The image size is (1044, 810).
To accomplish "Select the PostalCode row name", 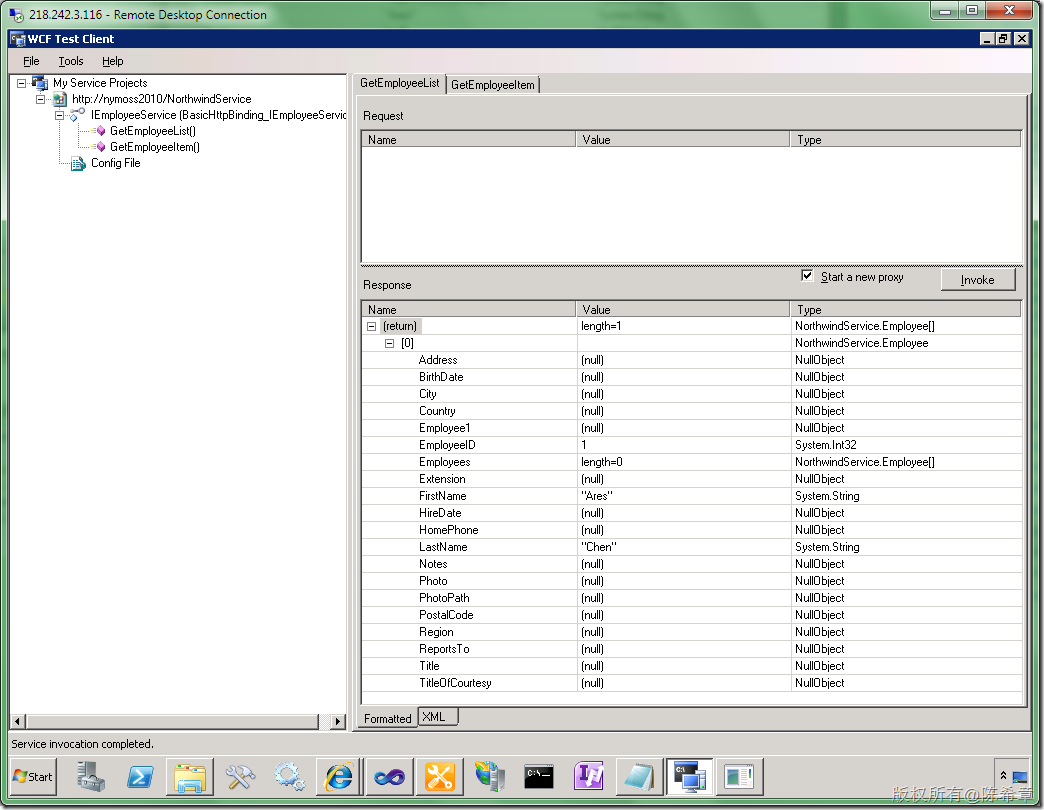I will point(446,615).
